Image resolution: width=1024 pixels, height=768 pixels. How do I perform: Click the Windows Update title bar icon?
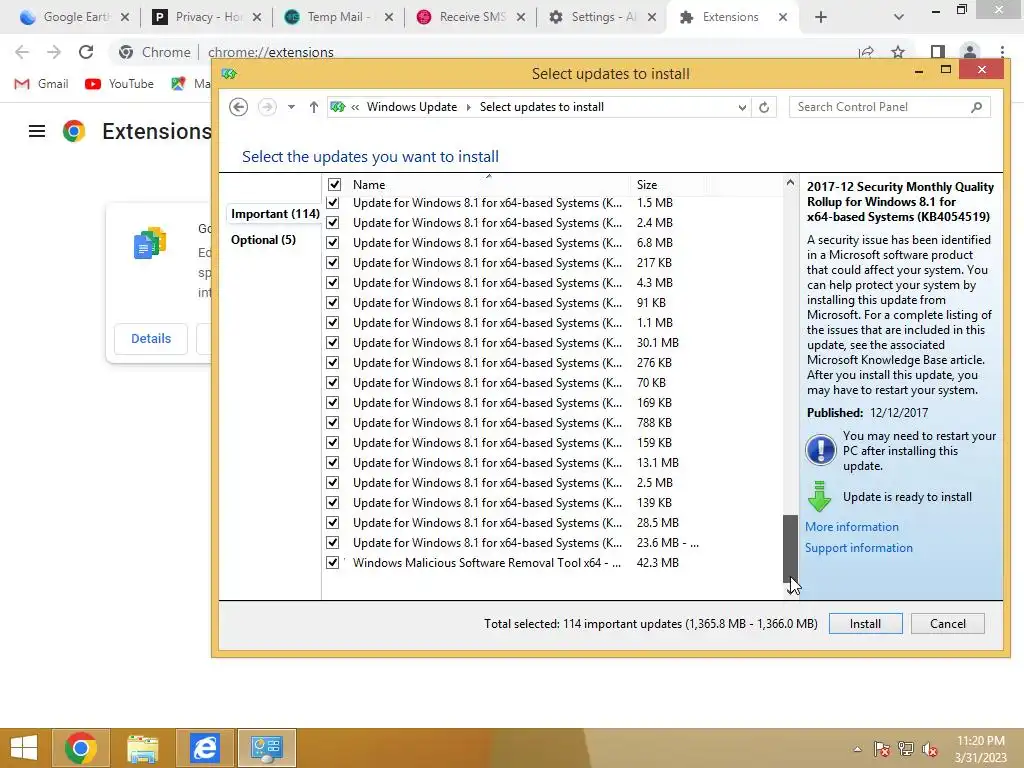229,74
